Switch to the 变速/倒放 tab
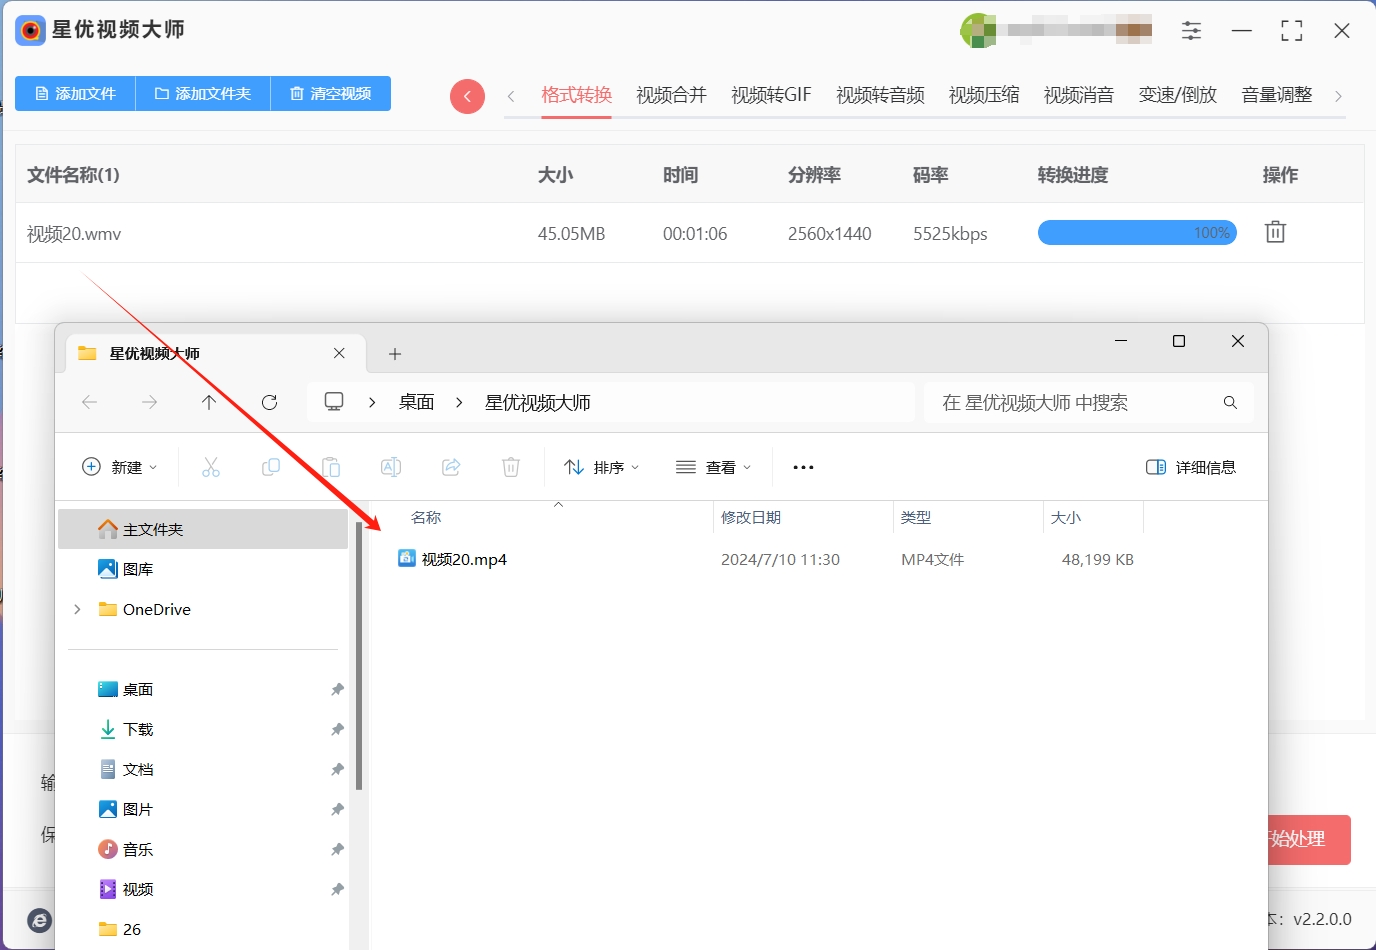Viewport: 1376px width, 950px height. 1178,95
